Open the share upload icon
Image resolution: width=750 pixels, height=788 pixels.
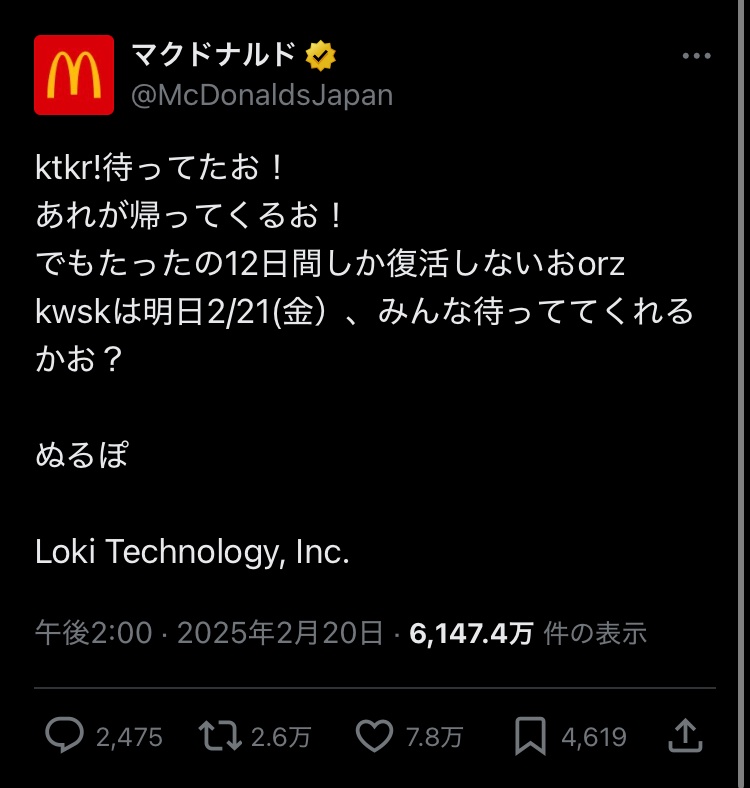685,736
